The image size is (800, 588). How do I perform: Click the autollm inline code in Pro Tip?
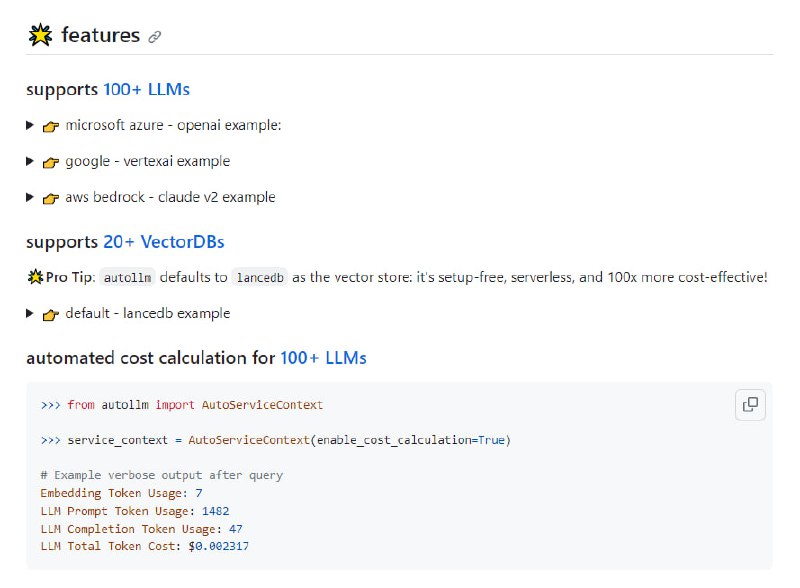(x=126, y=277)
